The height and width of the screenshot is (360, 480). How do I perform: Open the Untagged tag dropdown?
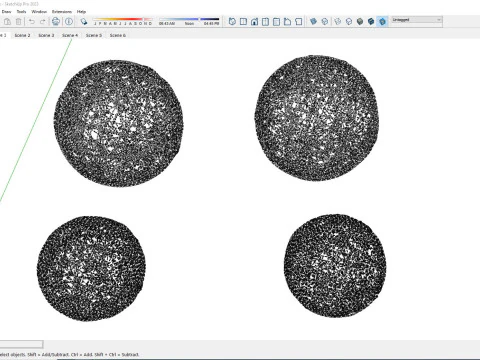[417, 20]
